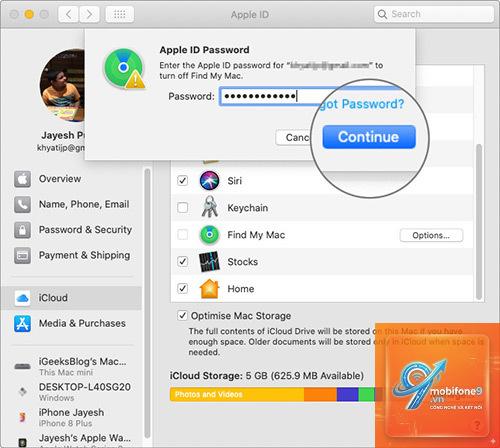
Task: Select iPhone Jayesh device
Action: coord(71,417)
